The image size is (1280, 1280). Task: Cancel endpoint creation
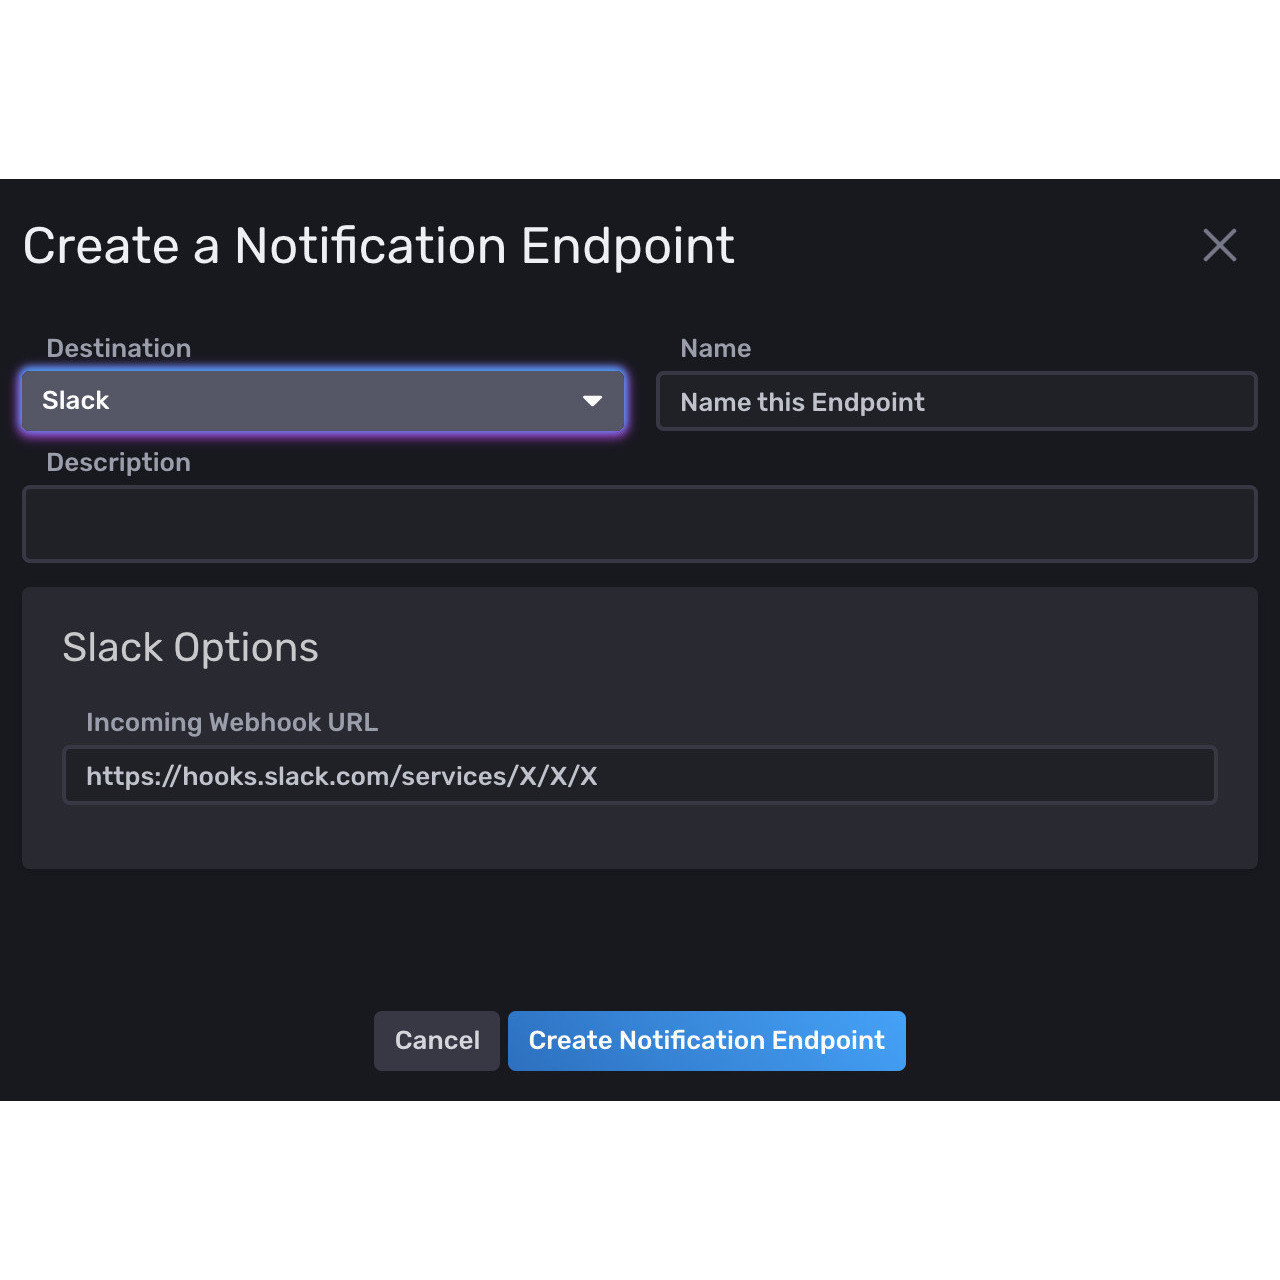pos(437,1041)
